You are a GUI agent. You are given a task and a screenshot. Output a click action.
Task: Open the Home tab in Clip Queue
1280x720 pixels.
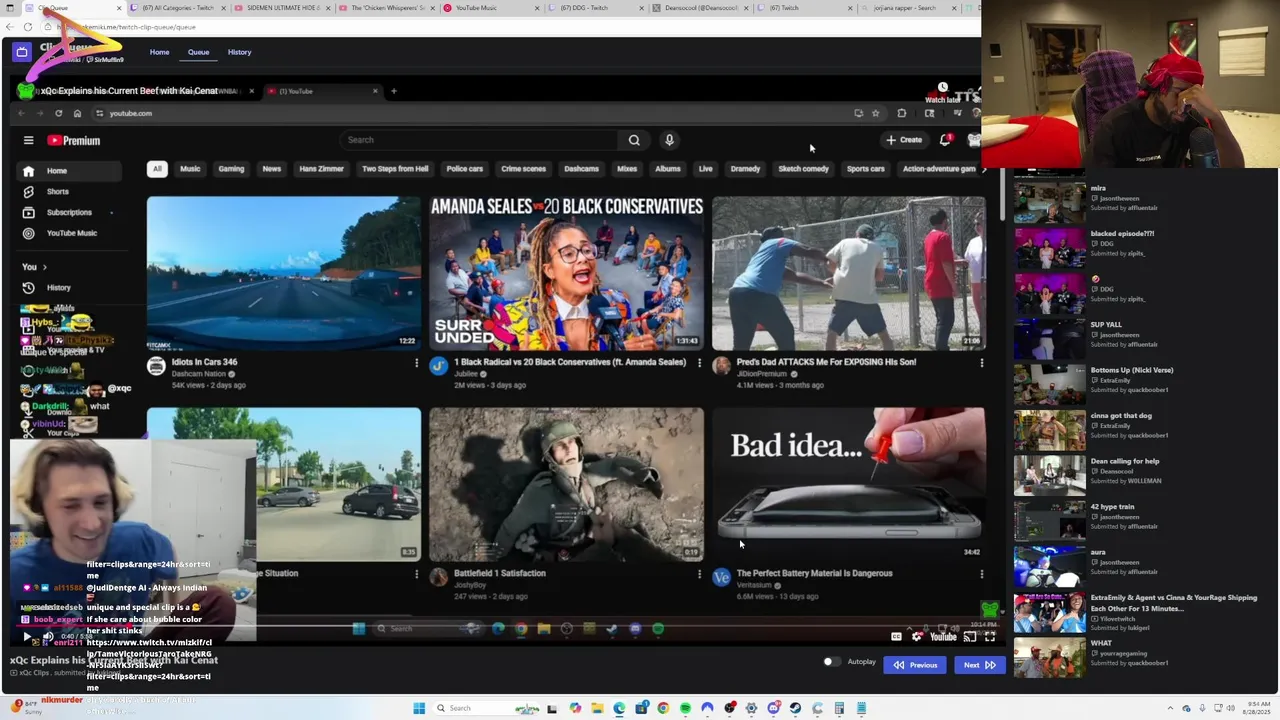point(160,52)
